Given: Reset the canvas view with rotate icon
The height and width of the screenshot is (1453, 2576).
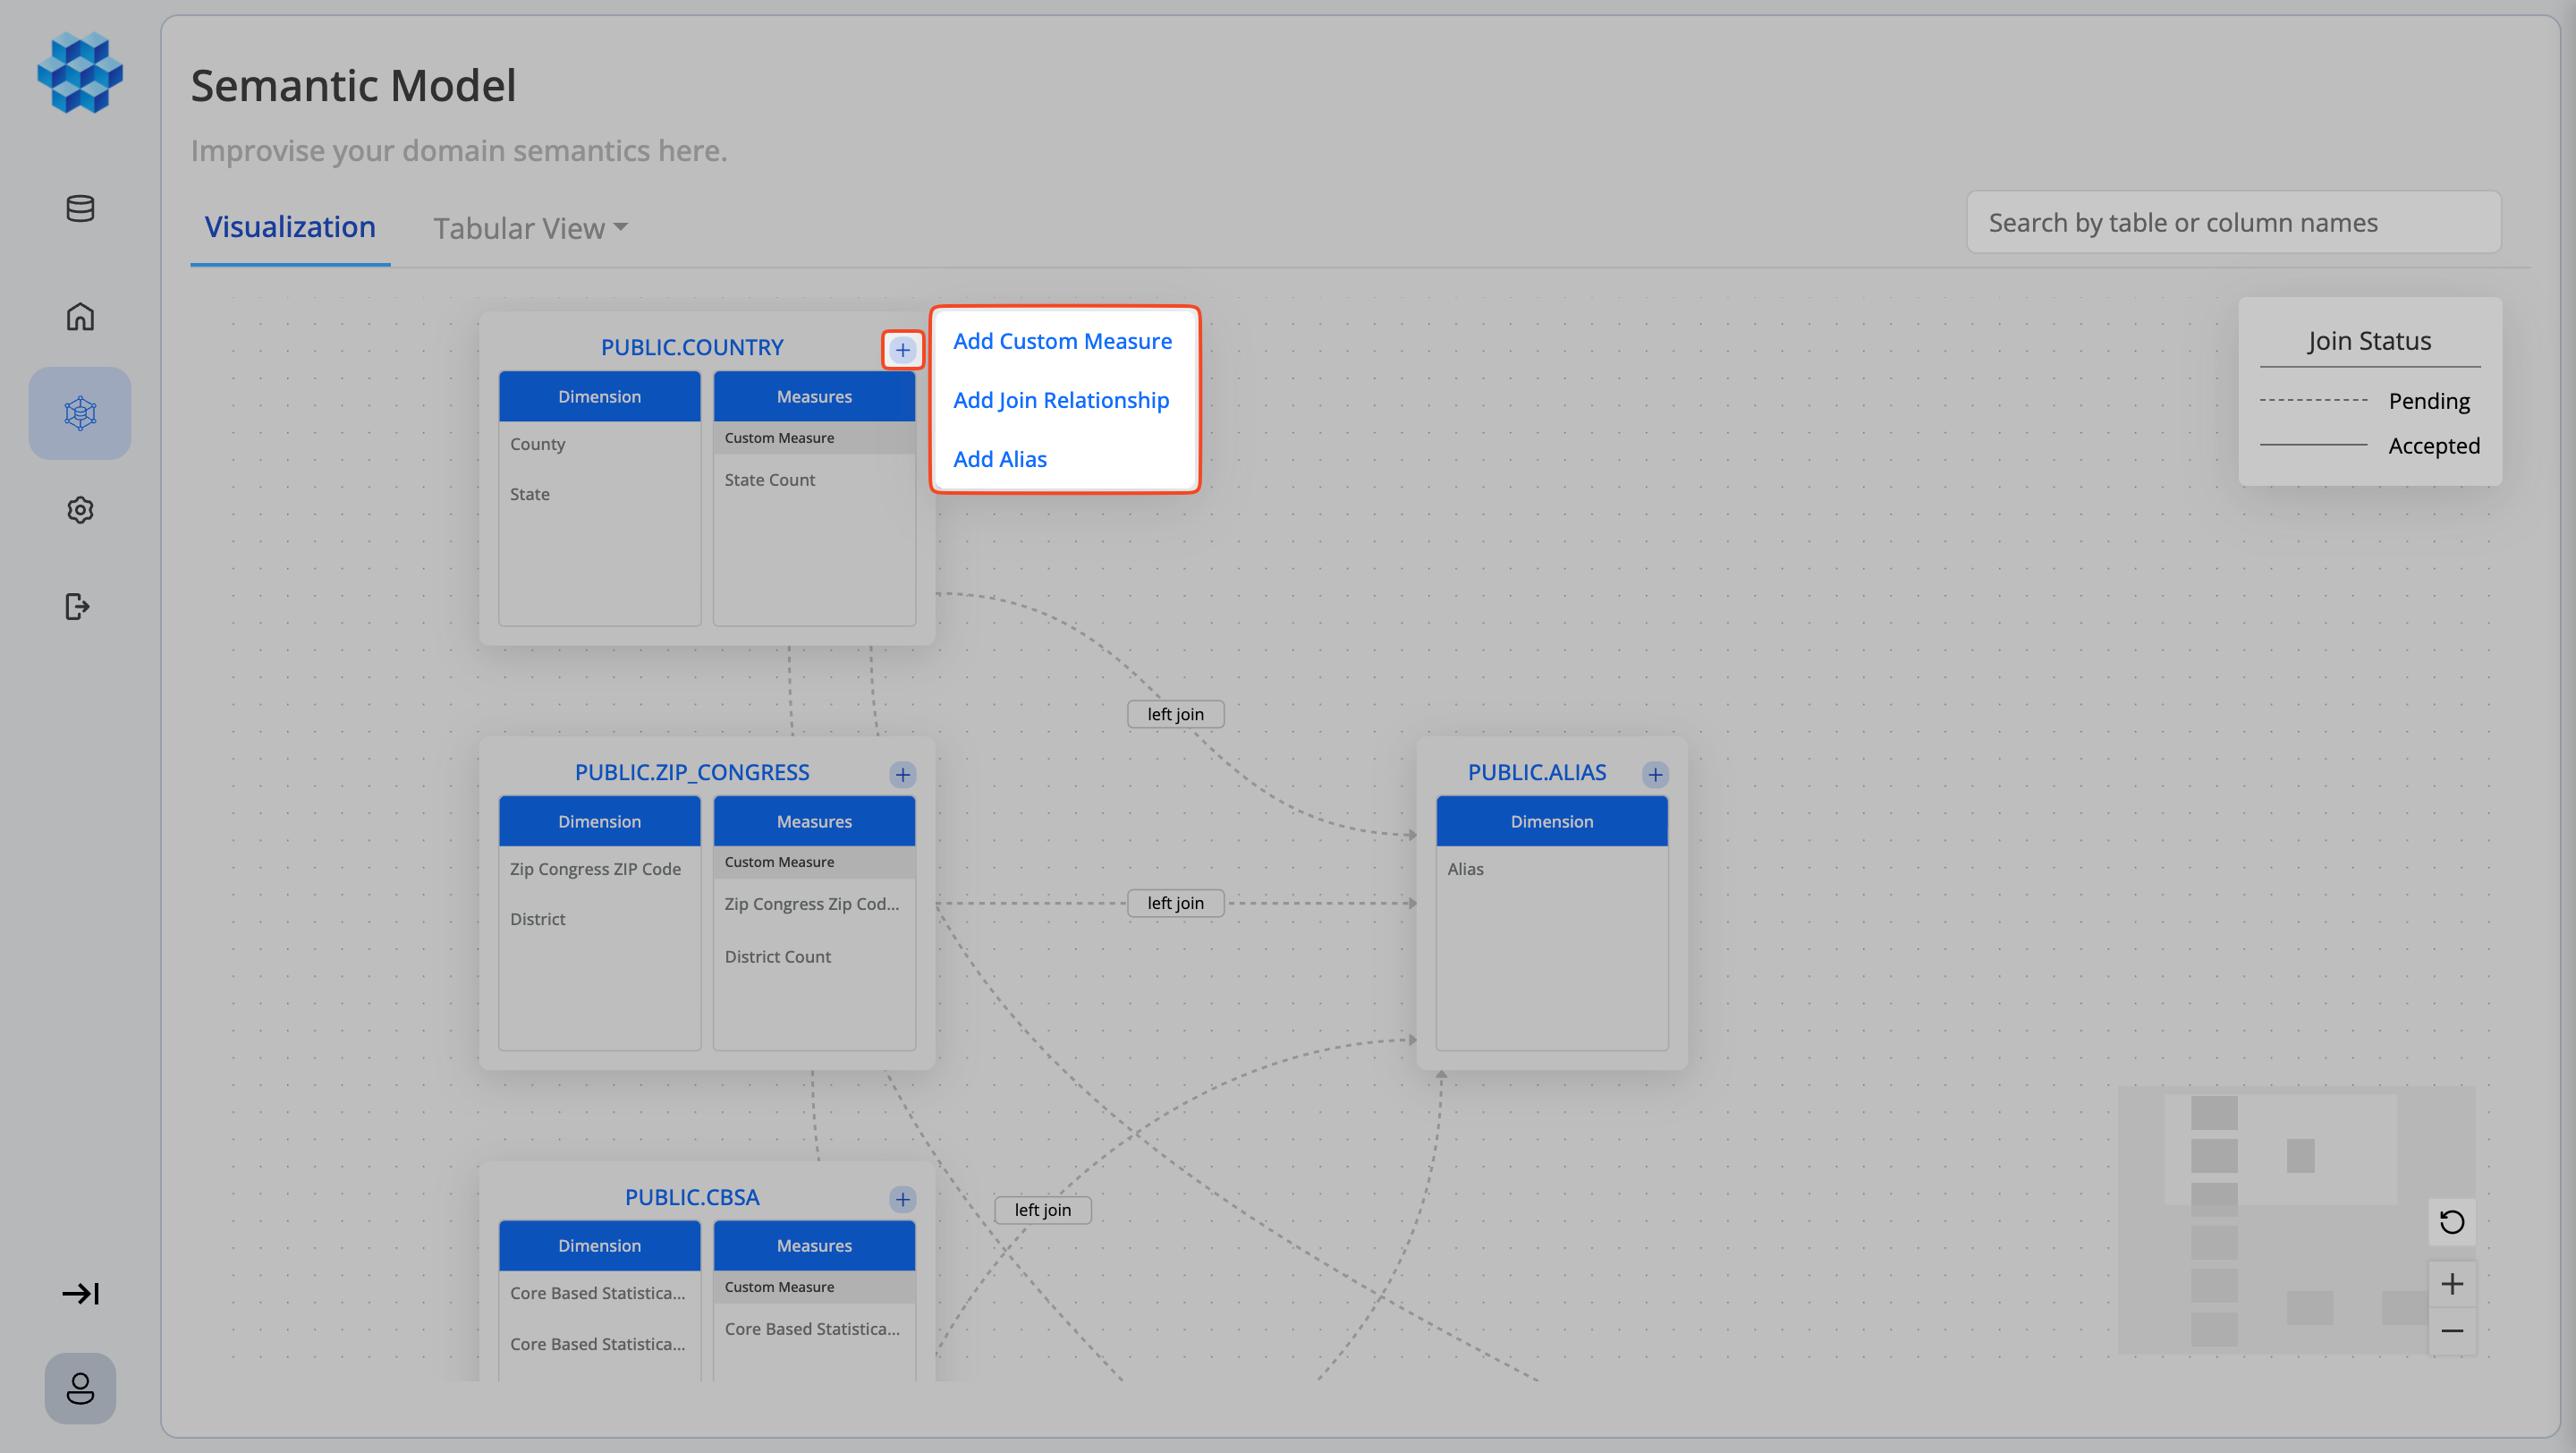Looking at the screenshot, I should tap(2451, 1222).
